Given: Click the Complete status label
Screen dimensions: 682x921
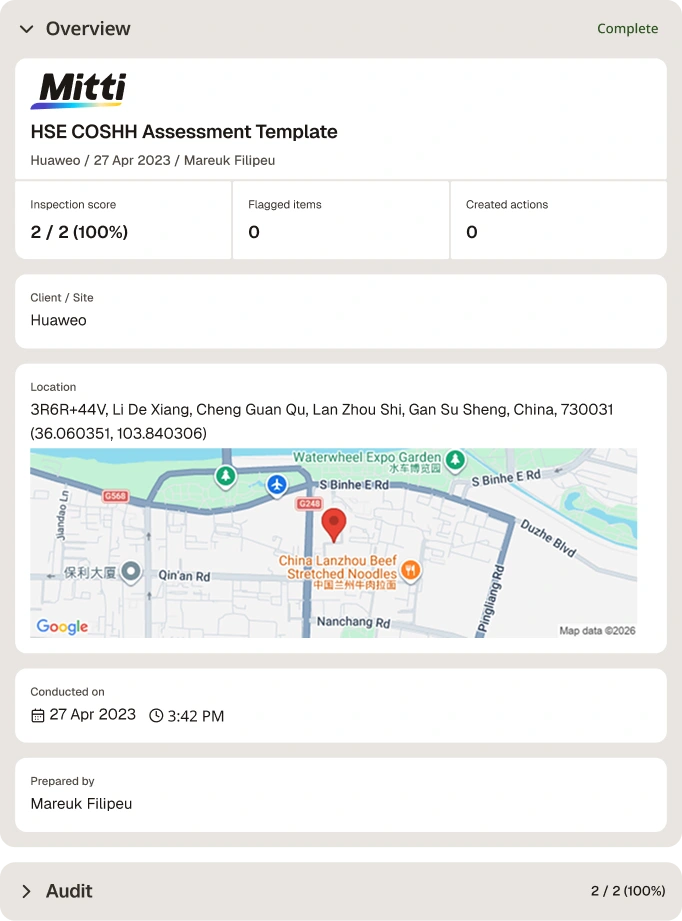Looking at the screenshot, I should point(627,29).
